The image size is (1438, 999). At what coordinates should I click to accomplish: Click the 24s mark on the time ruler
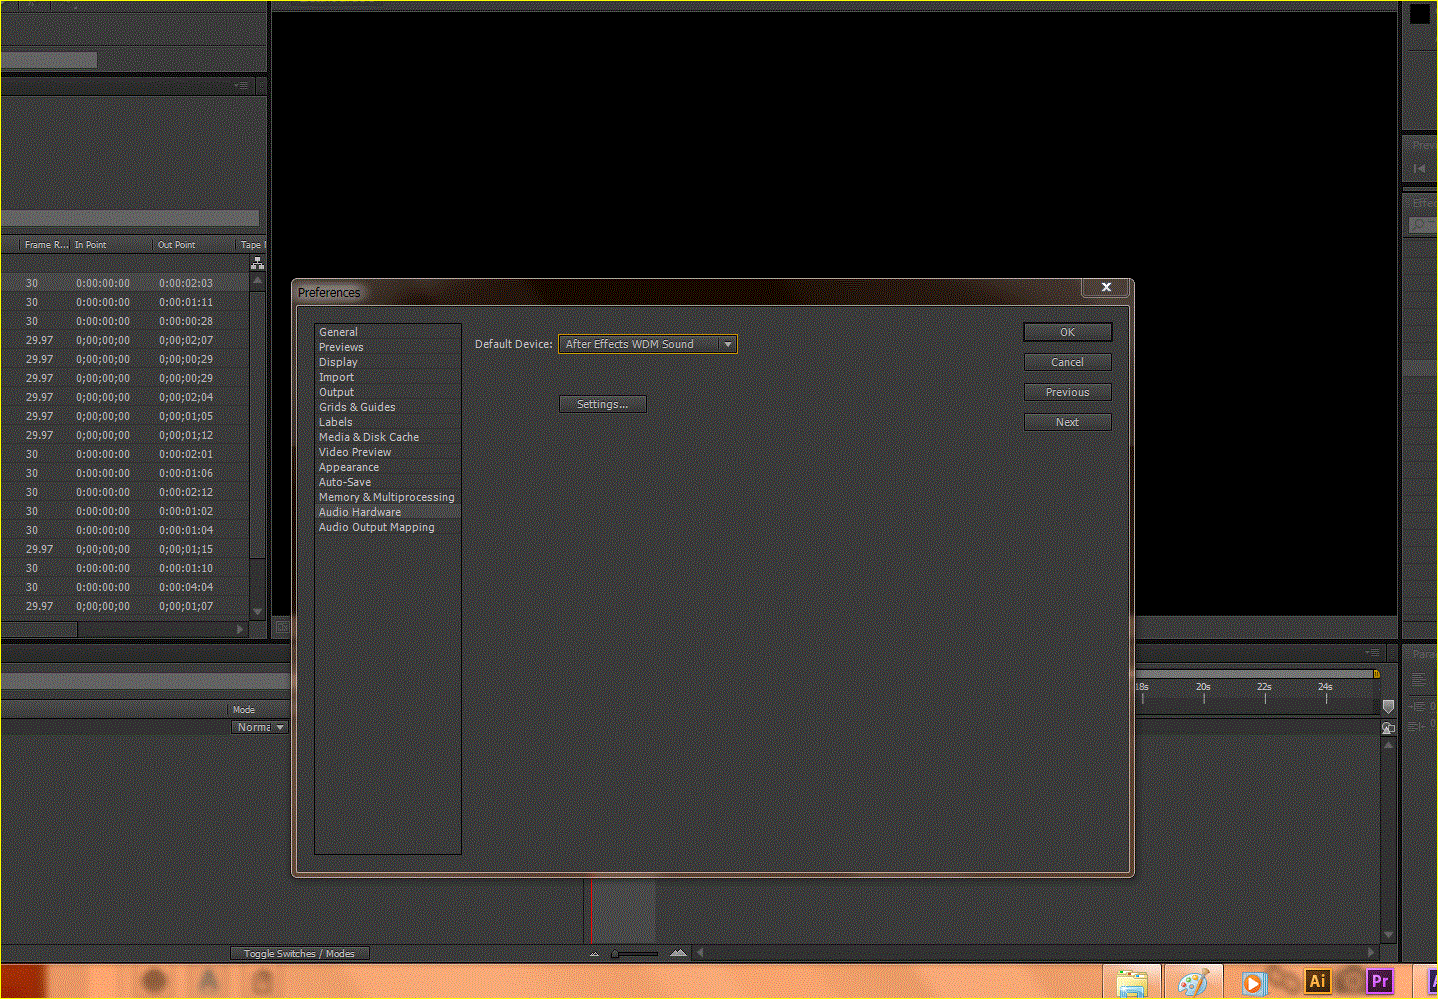[1325, 687]
